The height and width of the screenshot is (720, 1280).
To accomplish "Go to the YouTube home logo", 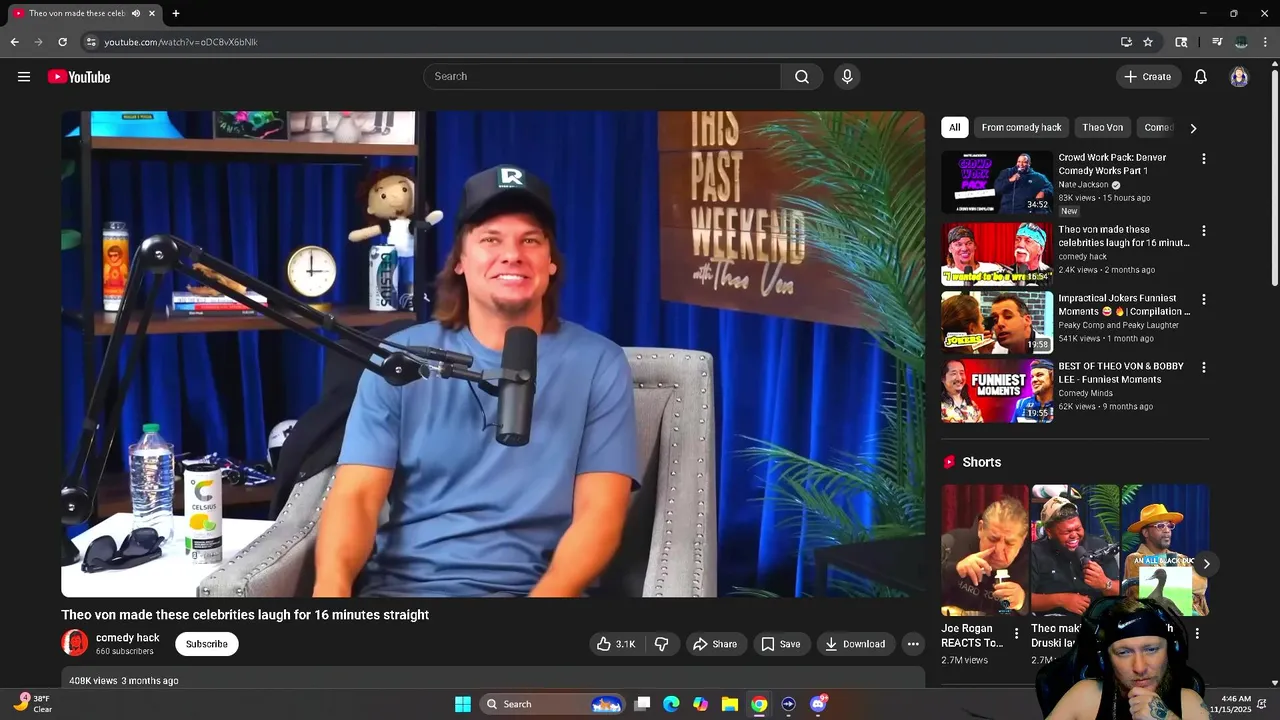I will (79, 77).
